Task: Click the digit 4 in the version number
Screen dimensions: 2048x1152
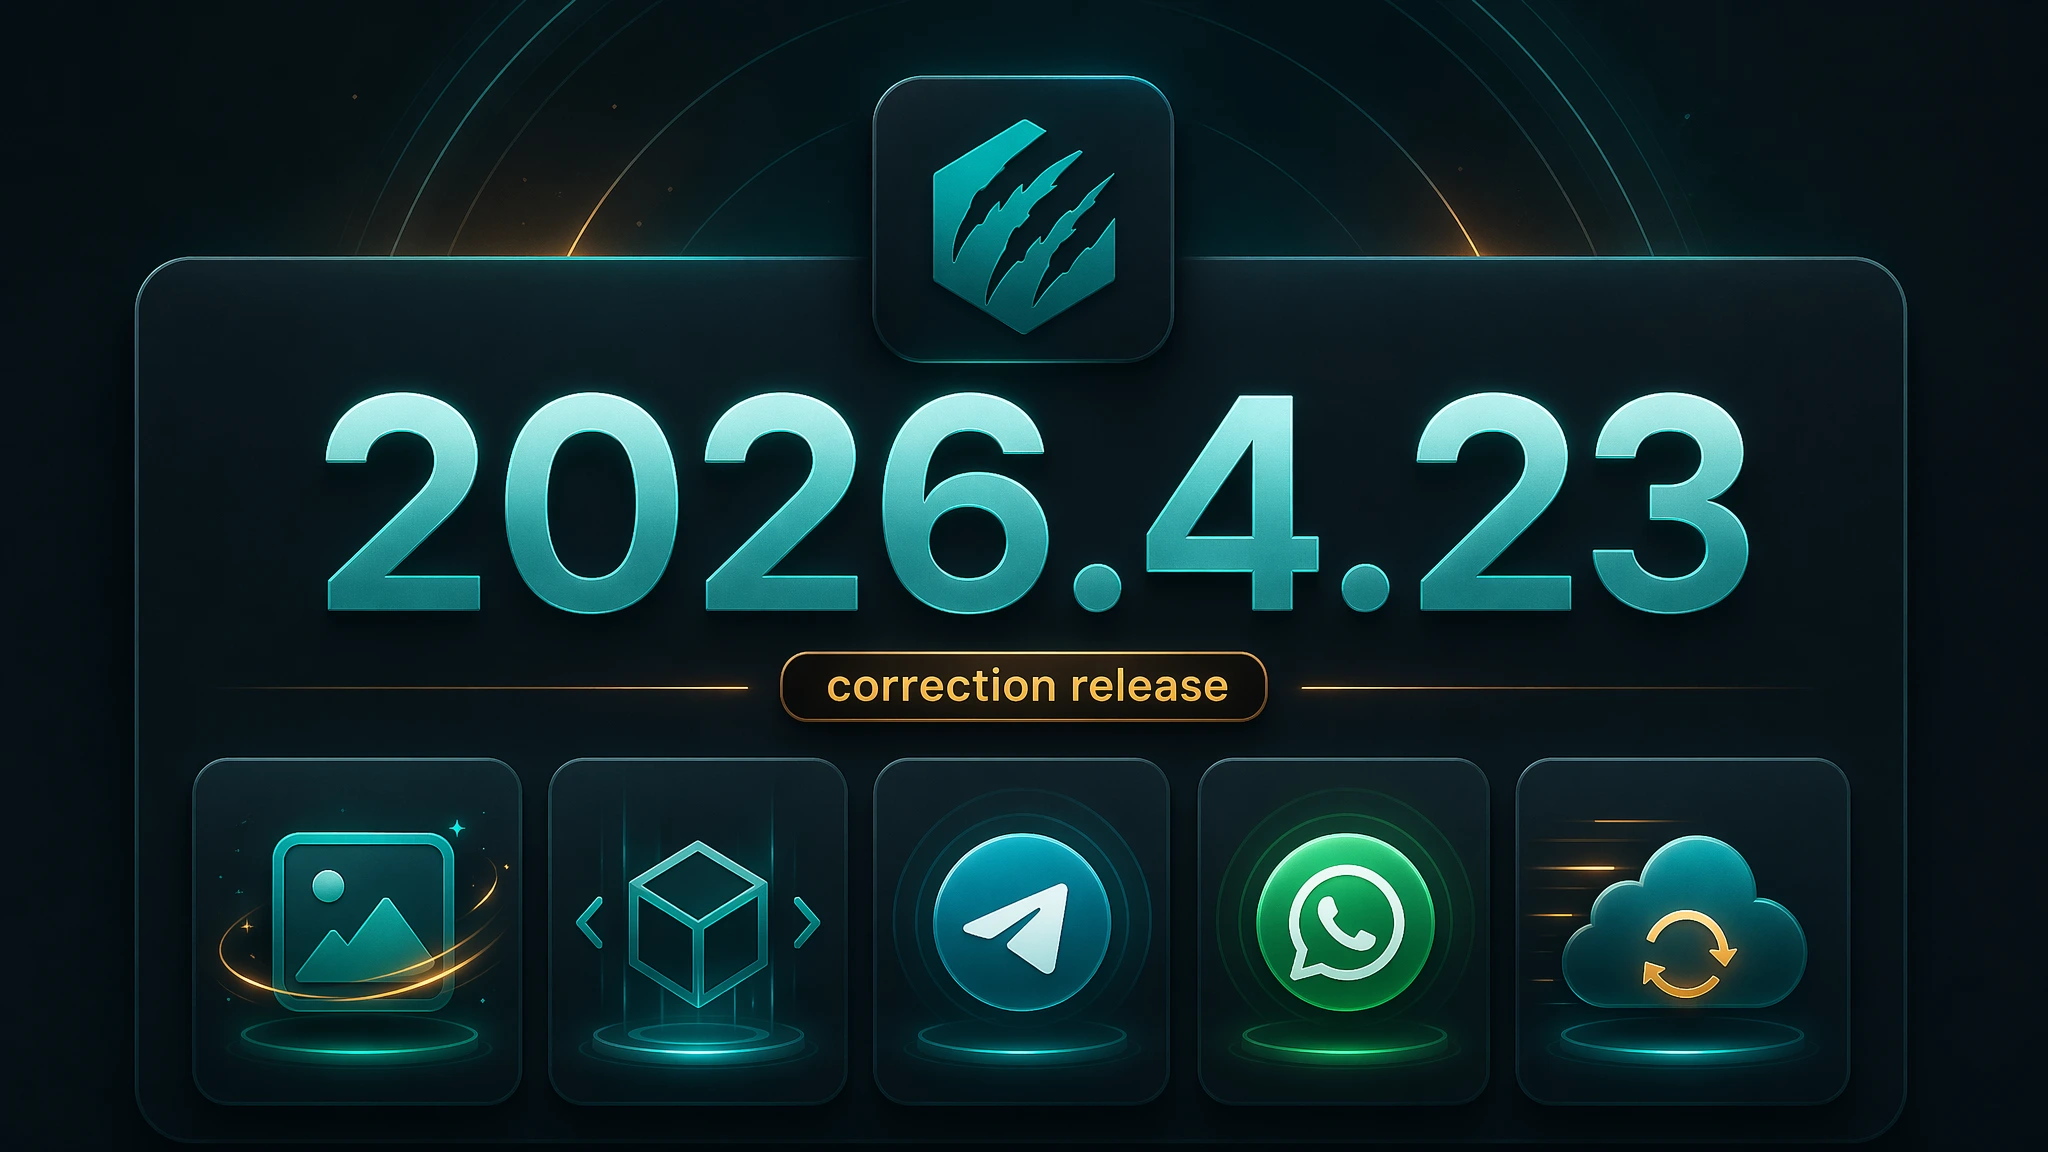Action: coord(1232,500)
